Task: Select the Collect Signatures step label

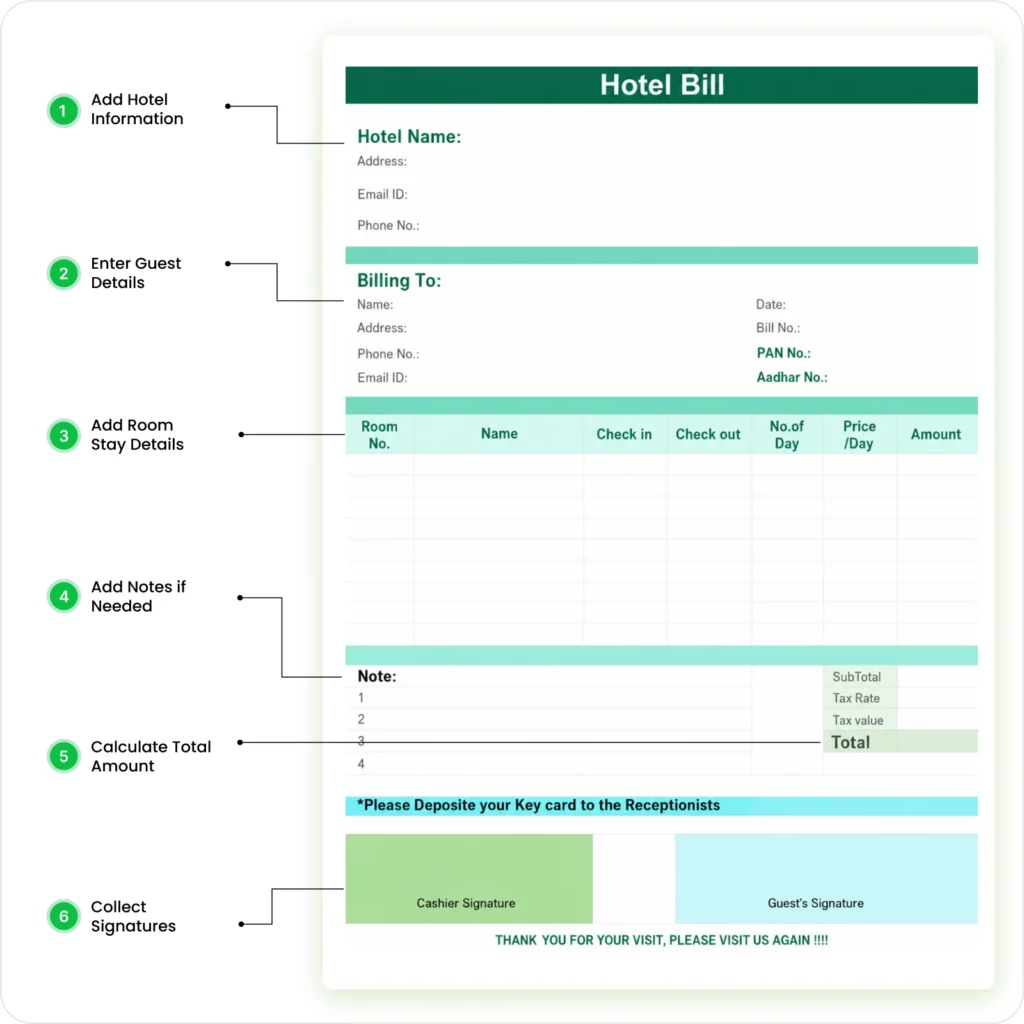Action: (x=133, y=916)
